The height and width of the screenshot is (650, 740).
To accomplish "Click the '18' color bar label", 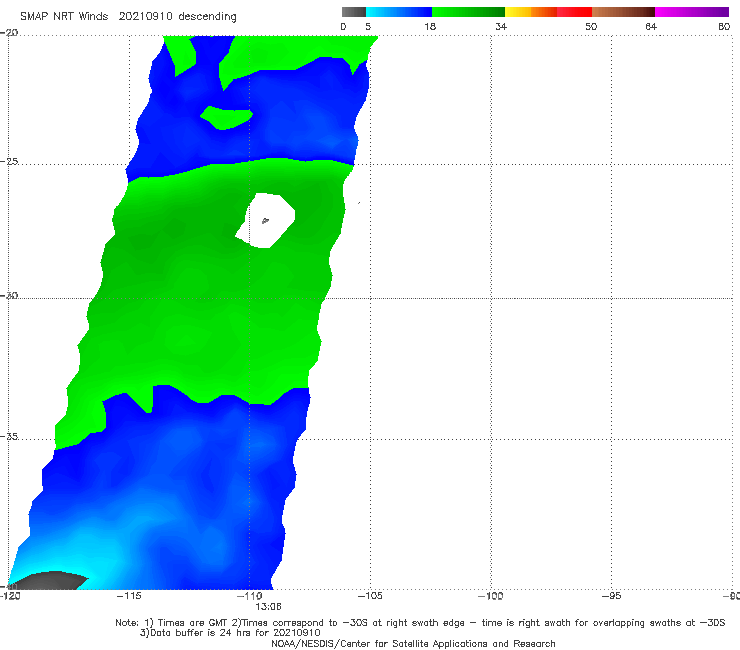I will point(430,26).
